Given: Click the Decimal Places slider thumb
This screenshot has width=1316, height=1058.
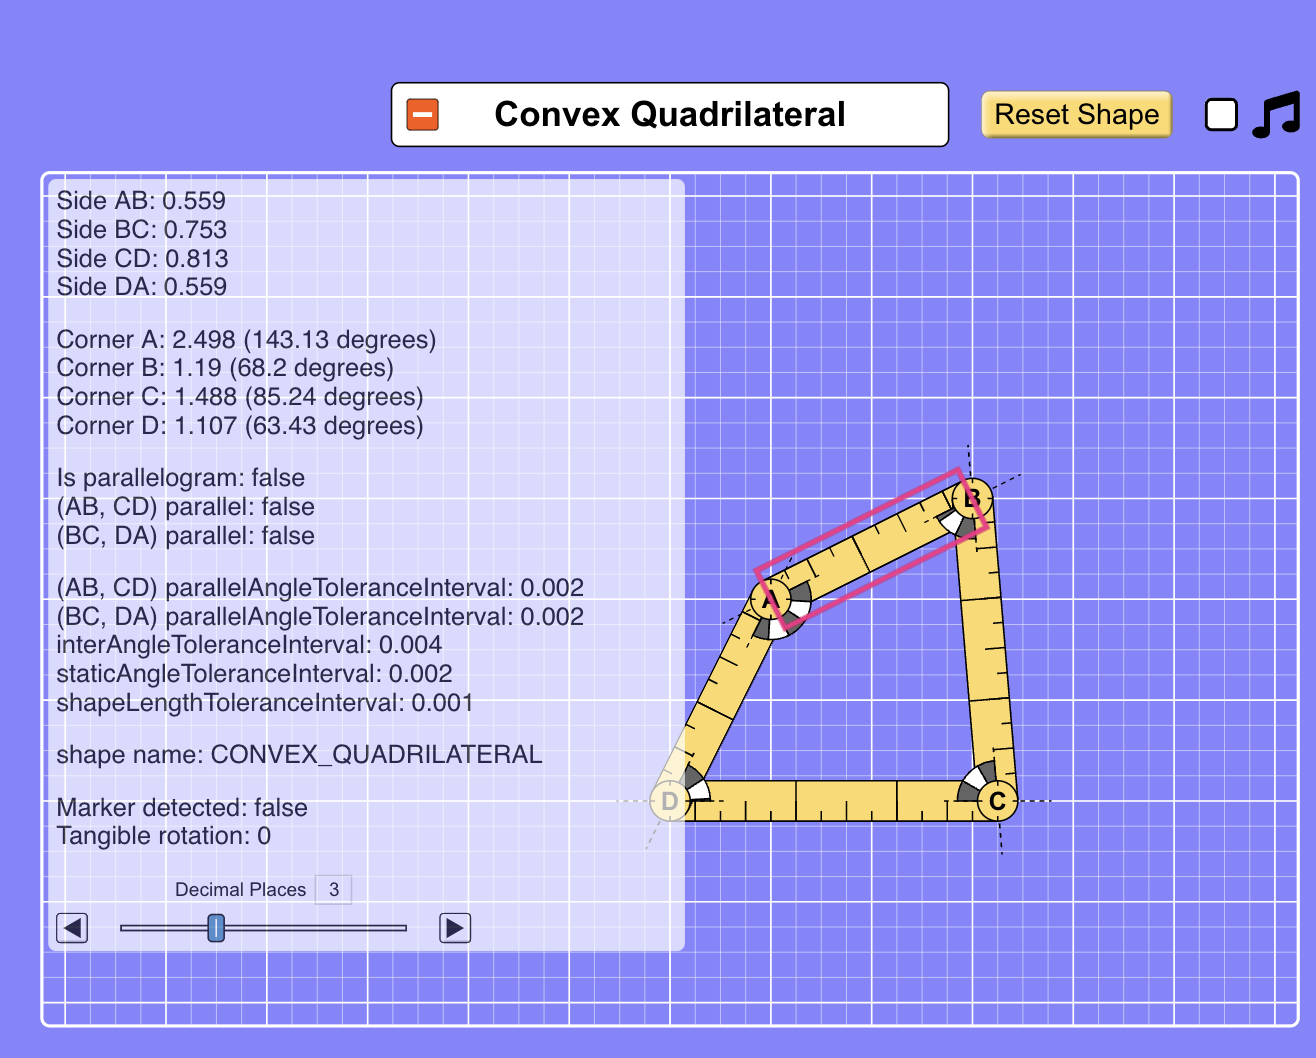Looking at the screenshot, I should point(216,928).
